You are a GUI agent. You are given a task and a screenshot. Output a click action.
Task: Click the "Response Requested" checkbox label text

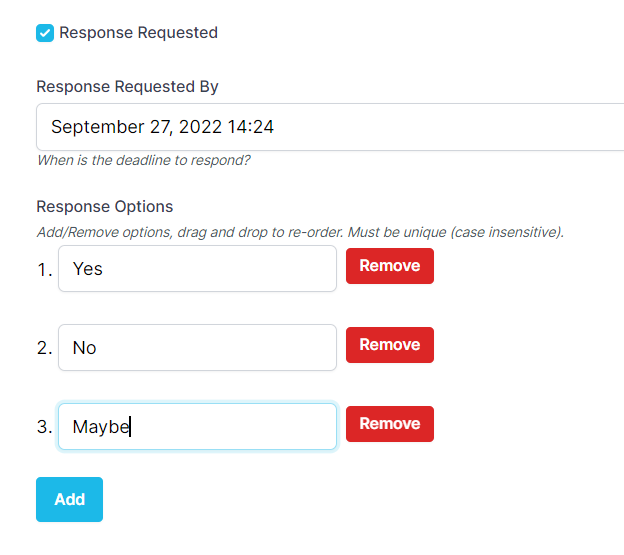pyautogui.click(x=138, y=33)
